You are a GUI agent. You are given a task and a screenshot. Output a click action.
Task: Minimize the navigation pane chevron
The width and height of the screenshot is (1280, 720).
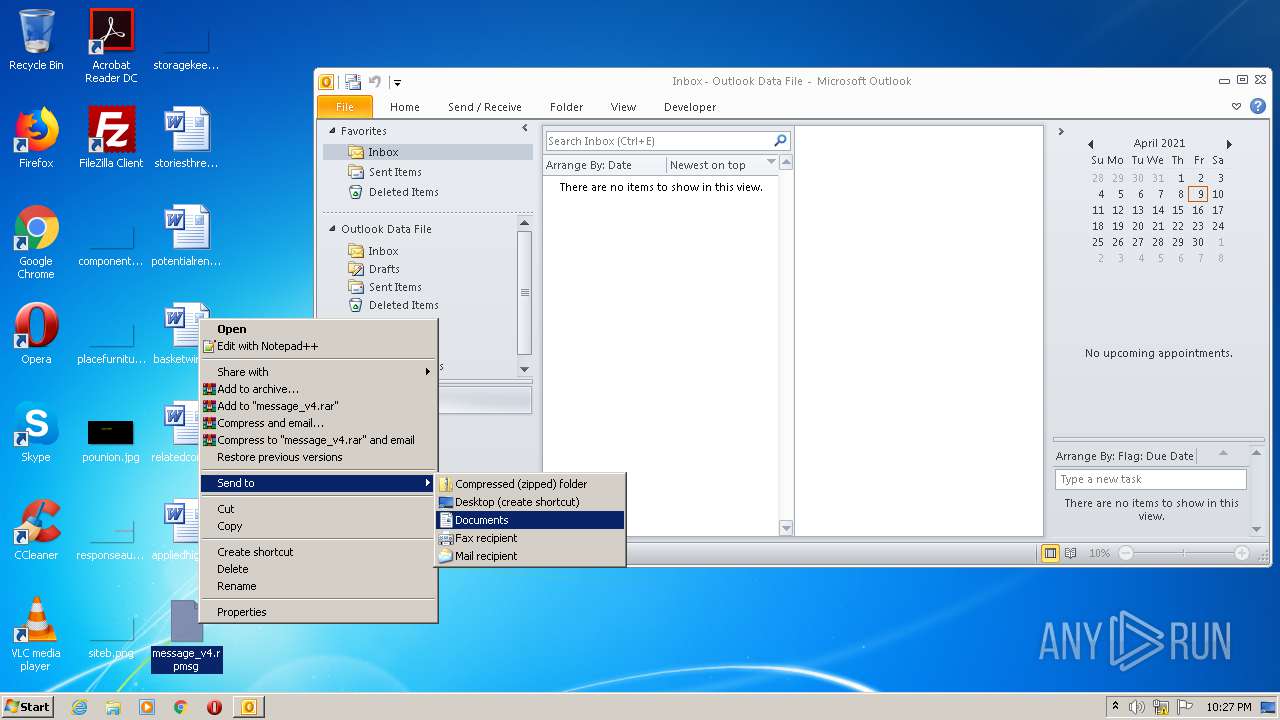click(525, 129)
